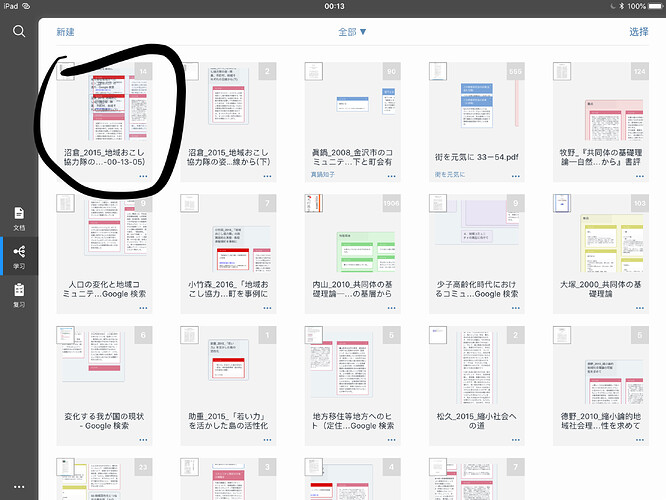Viewport: 666px width, 500px height.
Task: Open the 眞鍋_2008_金沢市 notebook thumbnail
Action: coord(353,102)
